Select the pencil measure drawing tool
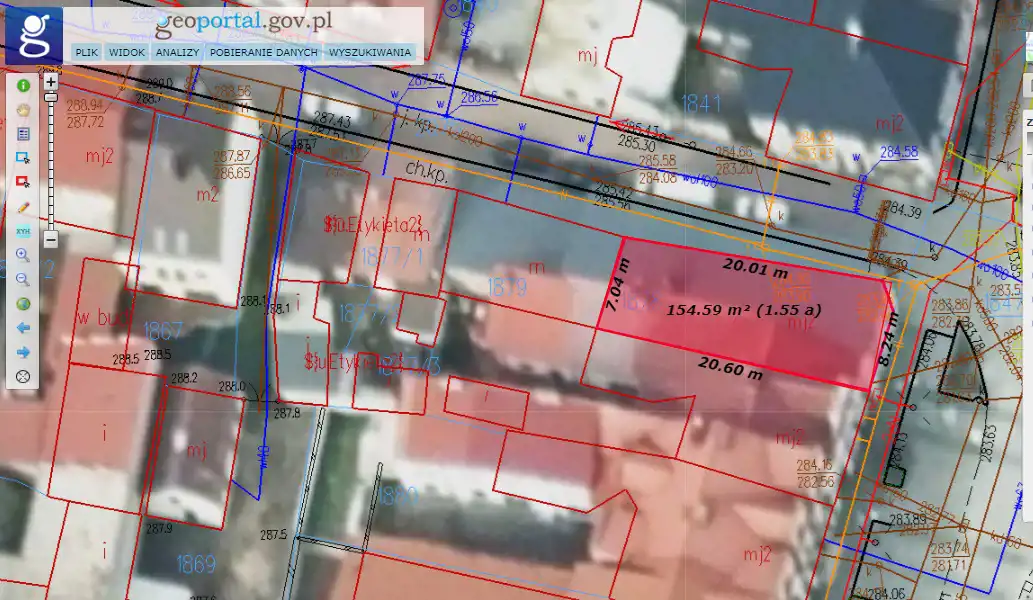 pos(23,207)
